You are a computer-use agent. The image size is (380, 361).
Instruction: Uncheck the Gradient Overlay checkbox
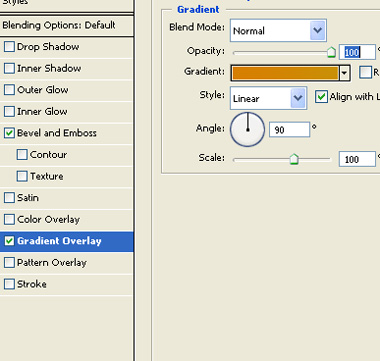click(9, 241)
